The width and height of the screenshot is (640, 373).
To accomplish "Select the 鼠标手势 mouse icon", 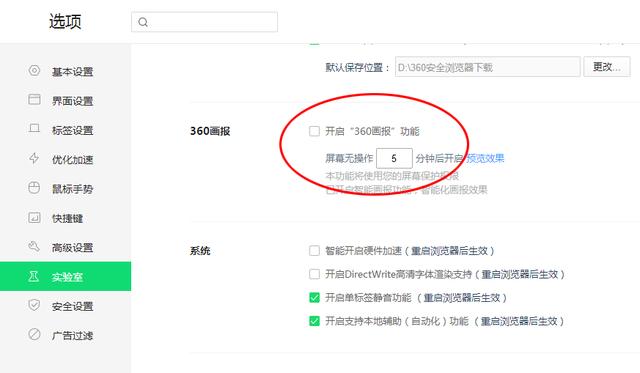I will point(34,188).
